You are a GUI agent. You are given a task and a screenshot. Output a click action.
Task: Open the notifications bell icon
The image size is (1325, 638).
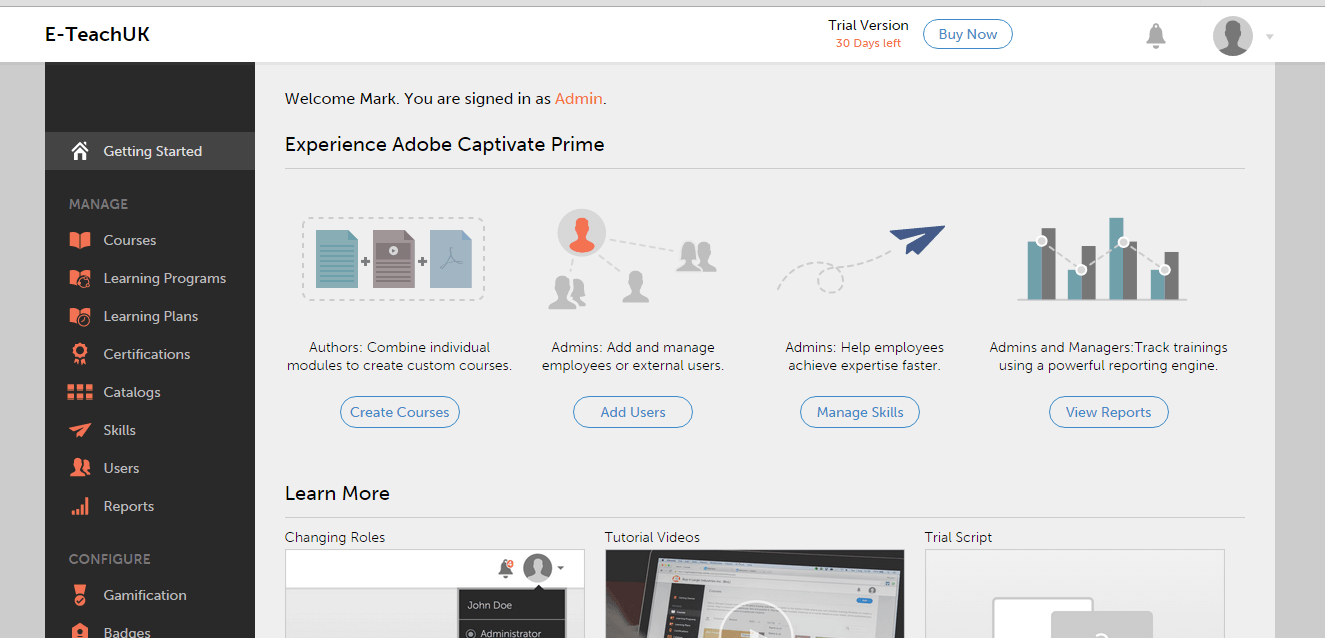click(1155, 36)
